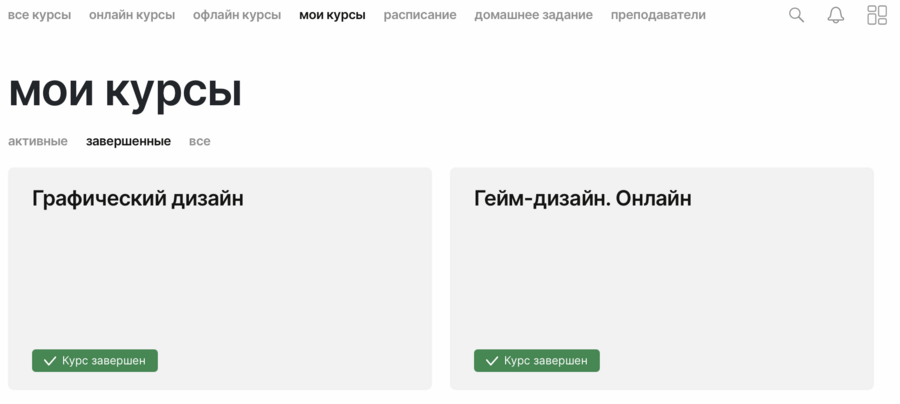Click checkmark icon on Графический дизайн card
The height and width of the screenshot is (404, 900).
tap(49, 361)
